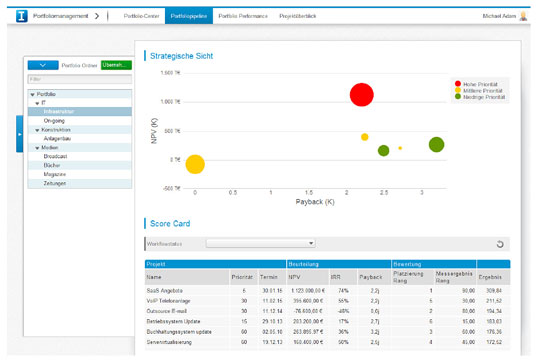
Task: Collapse the Konstruktion tree node
Action: coord(37,130)
